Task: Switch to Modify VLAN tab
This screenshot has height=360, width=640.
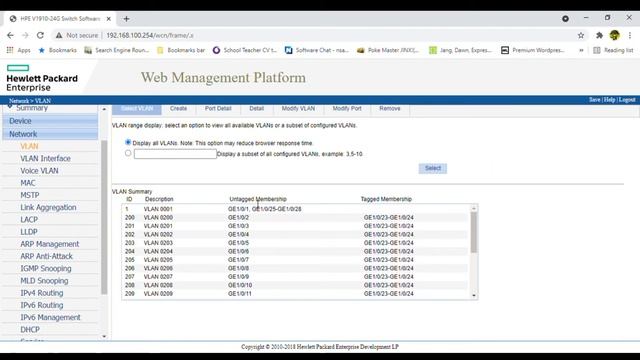Action: tap(298, 109)
